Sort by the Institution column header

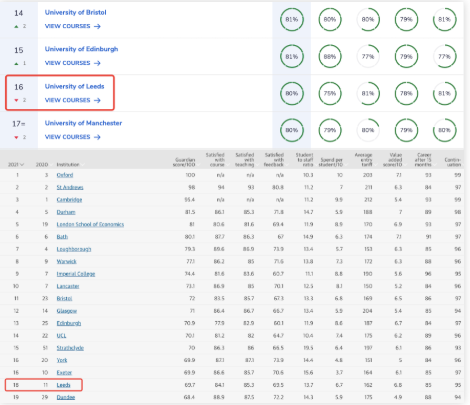[x=68, y=164]
